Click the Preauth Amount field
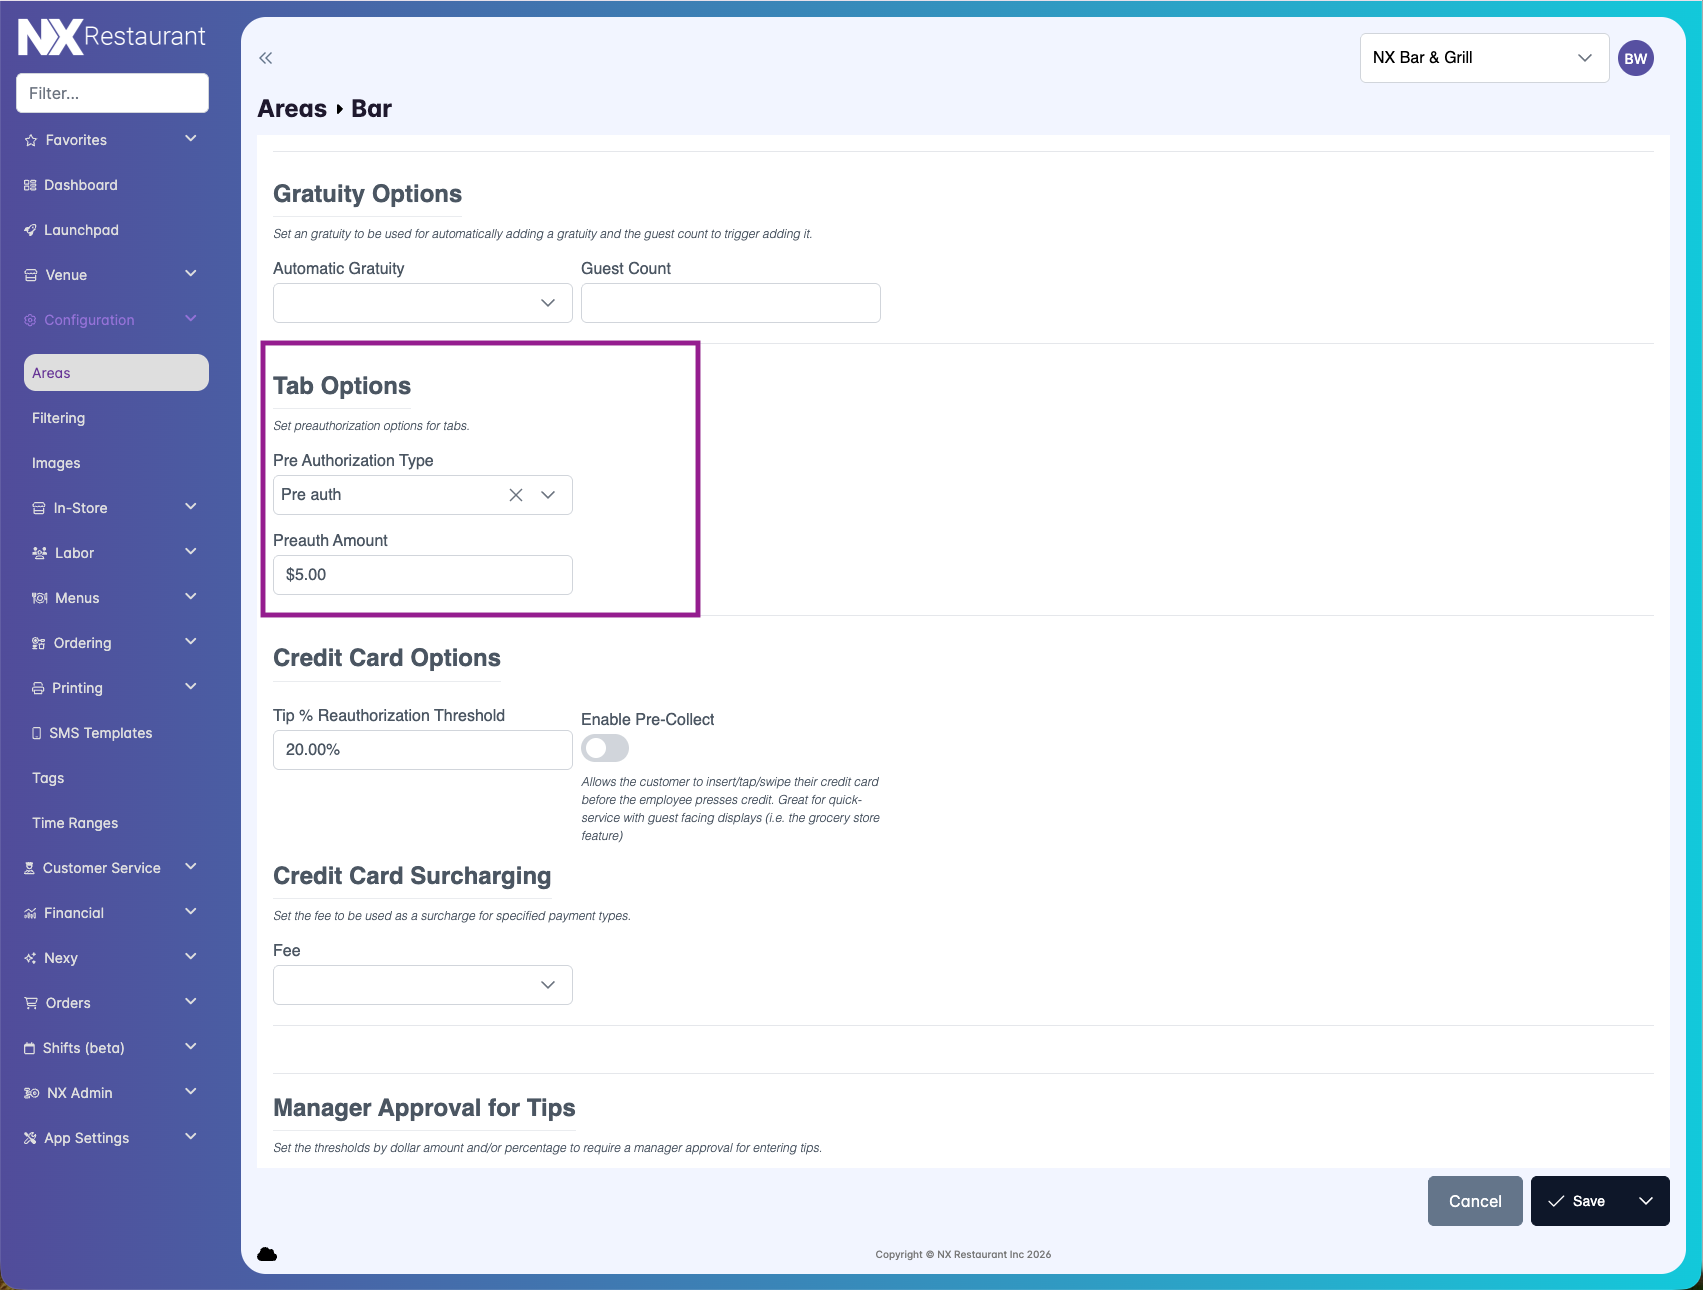Viewport: 1703px width, 1290px height. click(x=422, y=575)
